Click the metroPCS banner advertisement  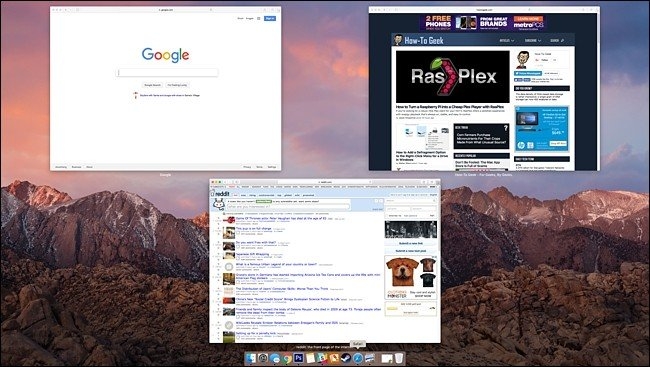coord(482,22)
